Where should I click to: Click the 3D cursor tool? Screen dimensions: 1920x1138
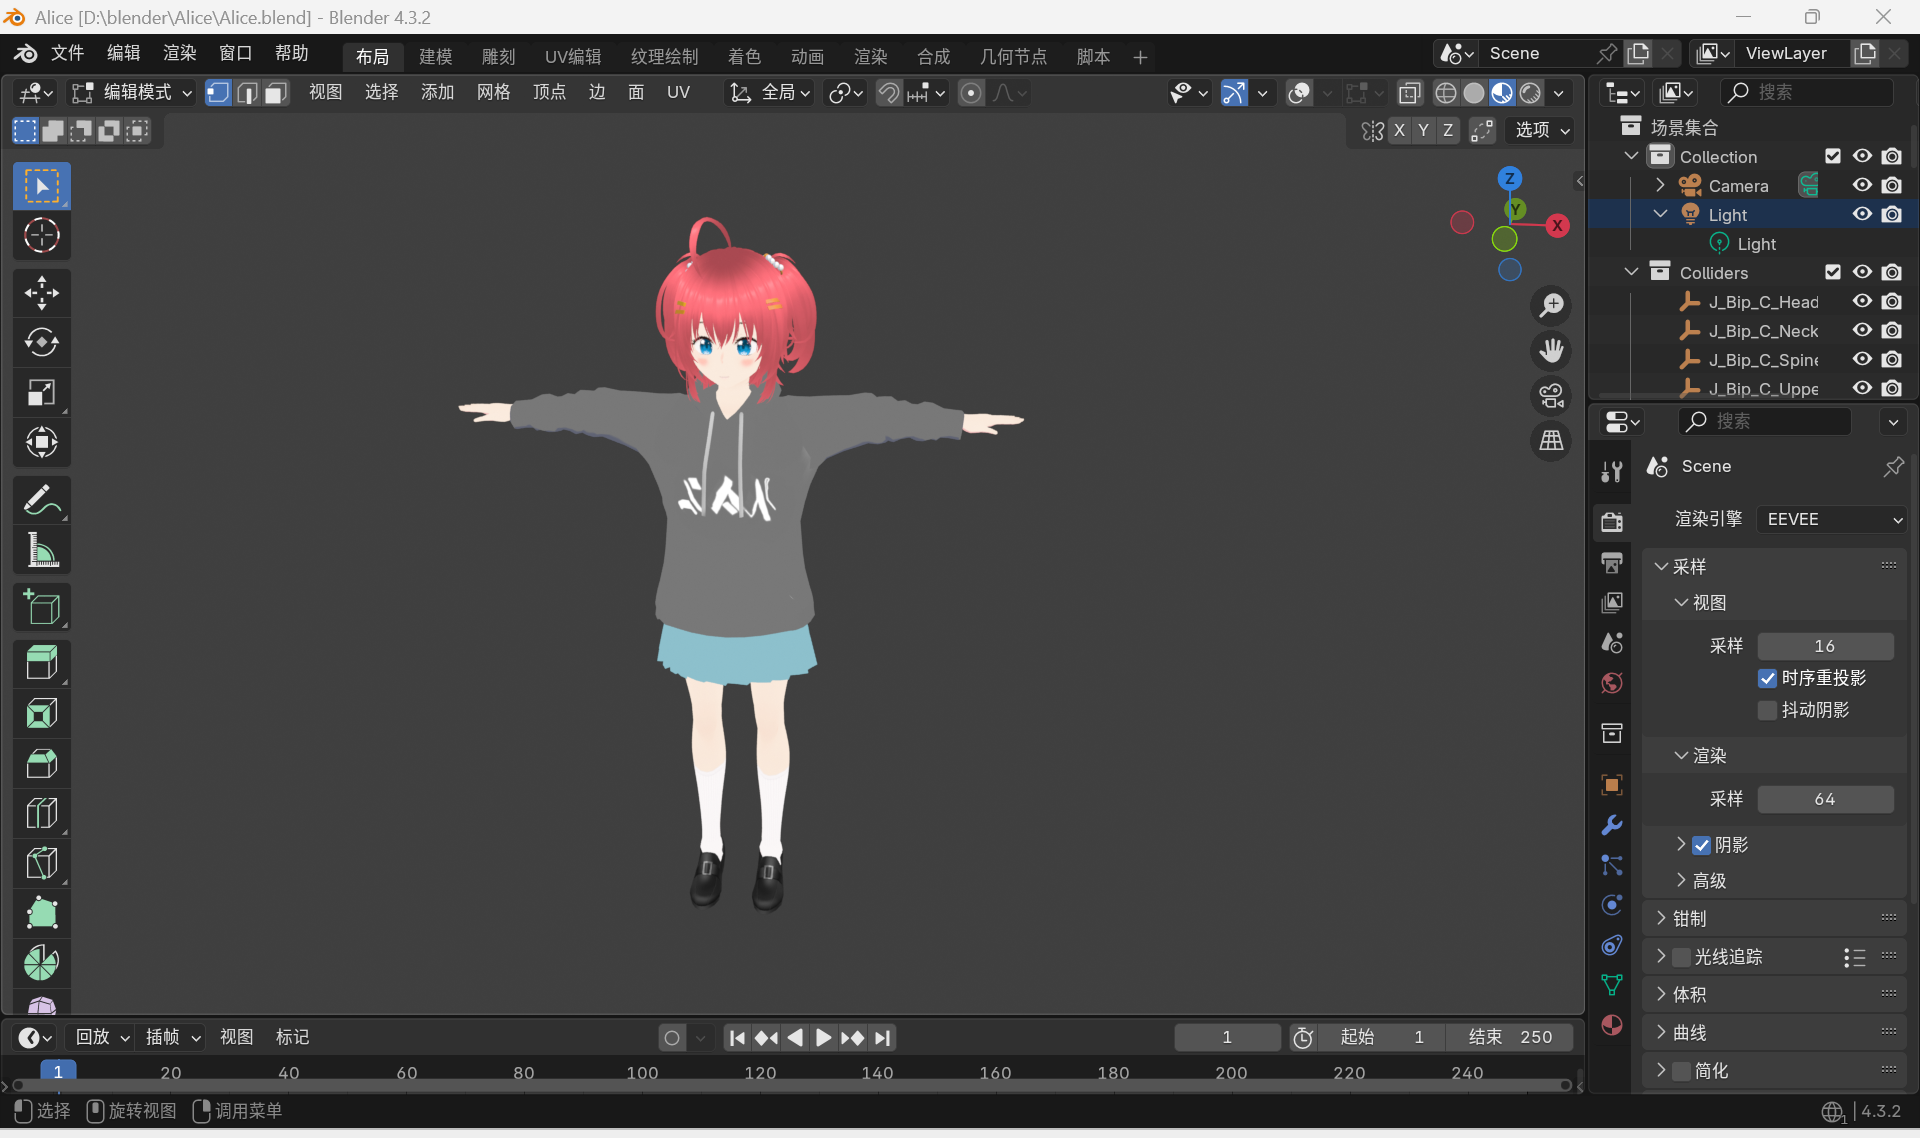pos(41,236)
